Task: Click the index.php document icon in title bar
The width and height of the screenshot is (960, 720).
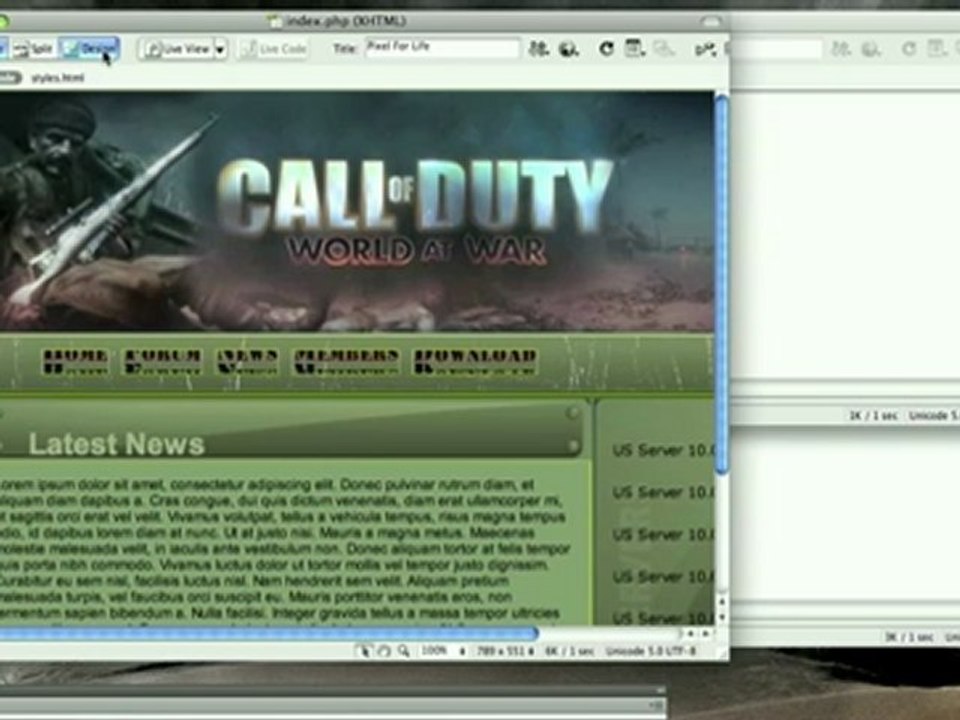Action: [x=276, y=21]
